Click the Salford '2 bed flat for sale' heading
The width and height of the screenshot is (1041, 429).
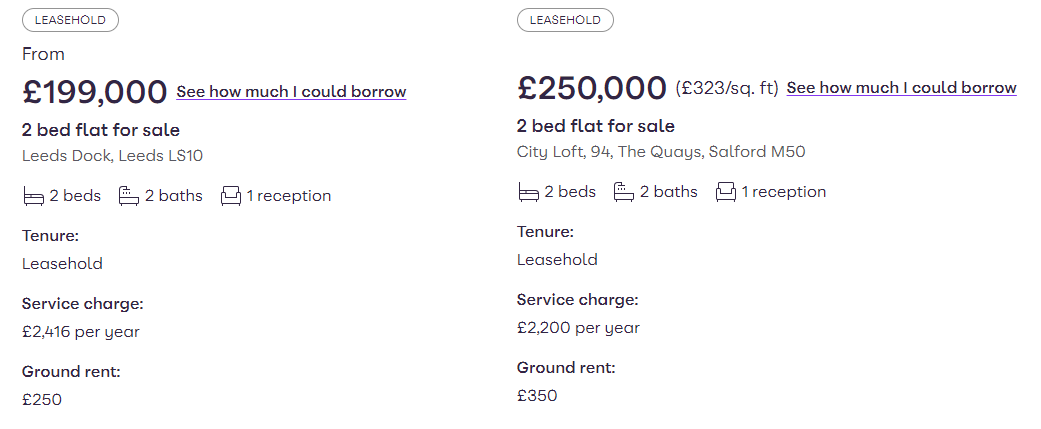point(596,126)
